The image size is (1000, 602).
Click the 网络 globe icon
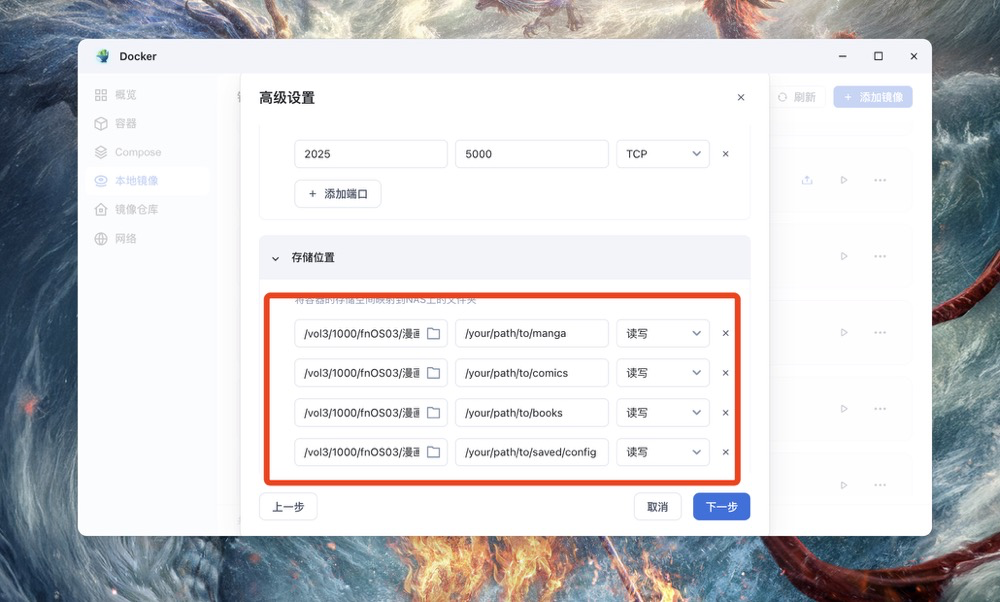click(101, 239)
